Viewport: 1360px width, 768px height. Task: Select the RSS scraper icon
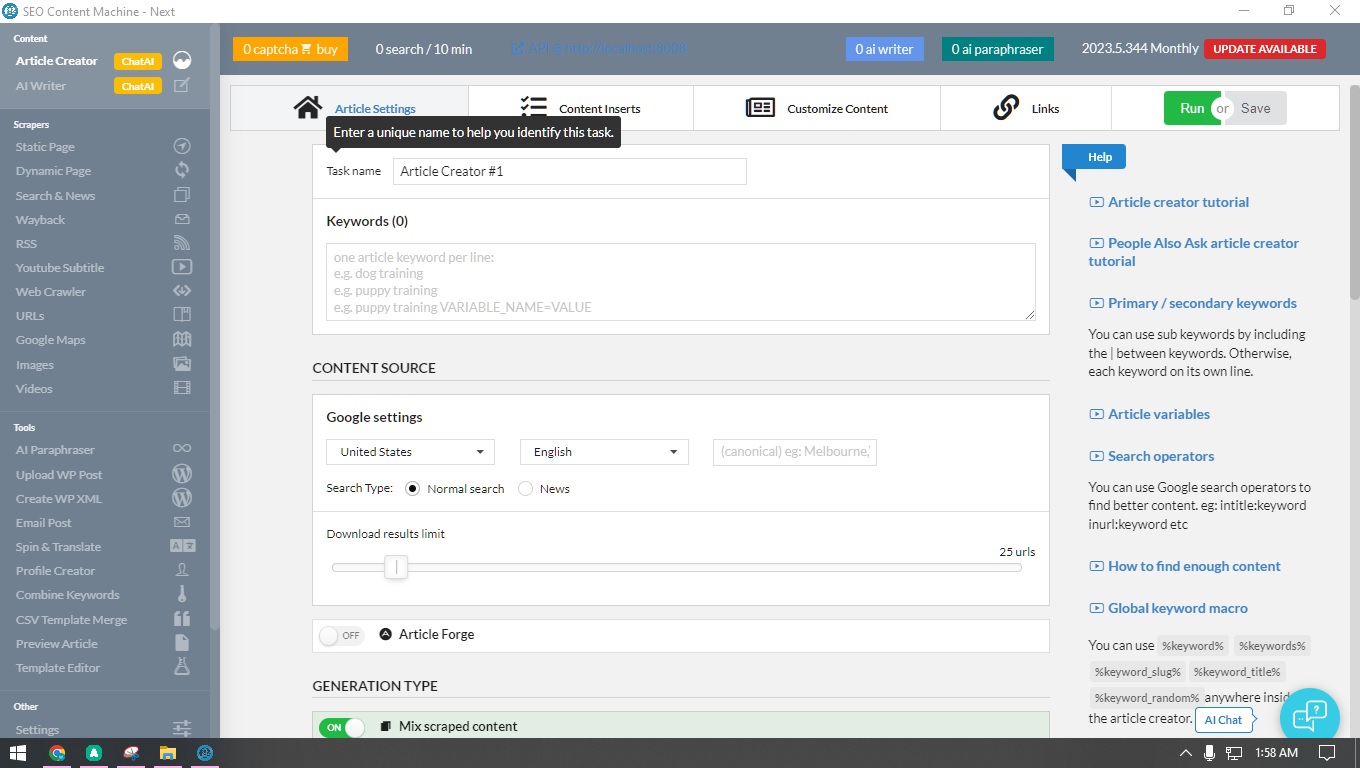(x=182, y=243)
